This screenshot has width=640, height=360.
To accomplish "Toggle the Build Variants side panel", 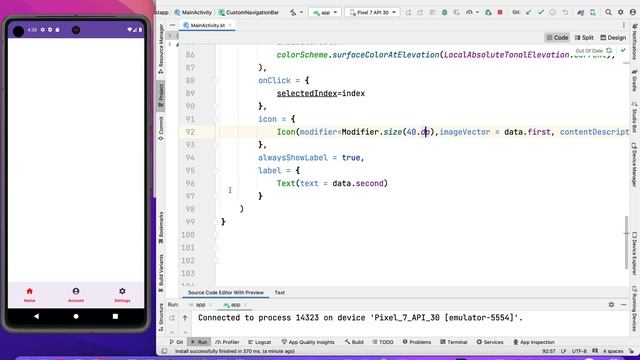I will tap(161, 273).
